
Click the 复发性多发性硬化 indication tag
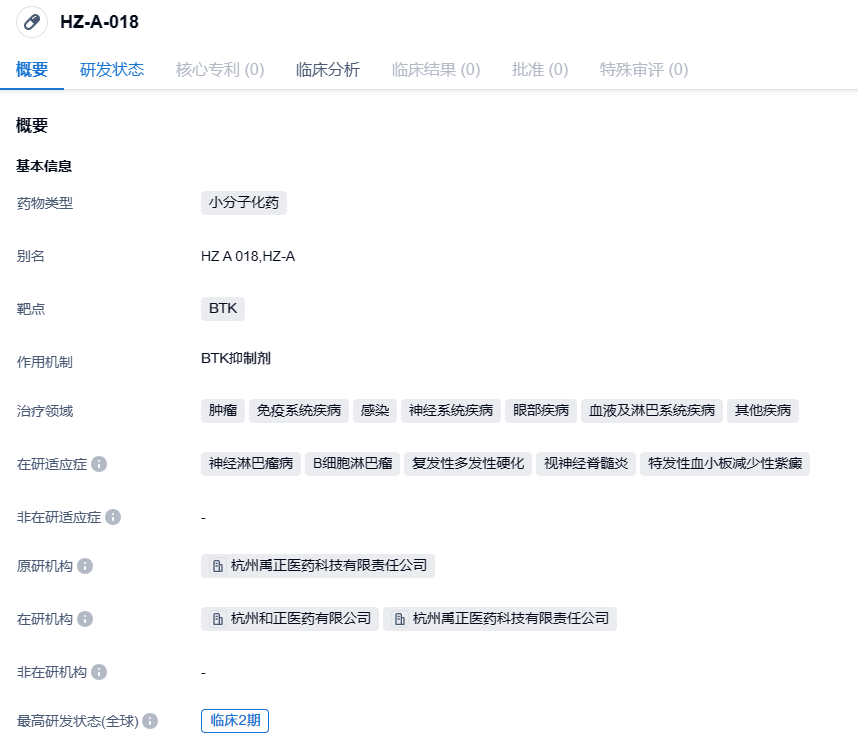point(468,464)
